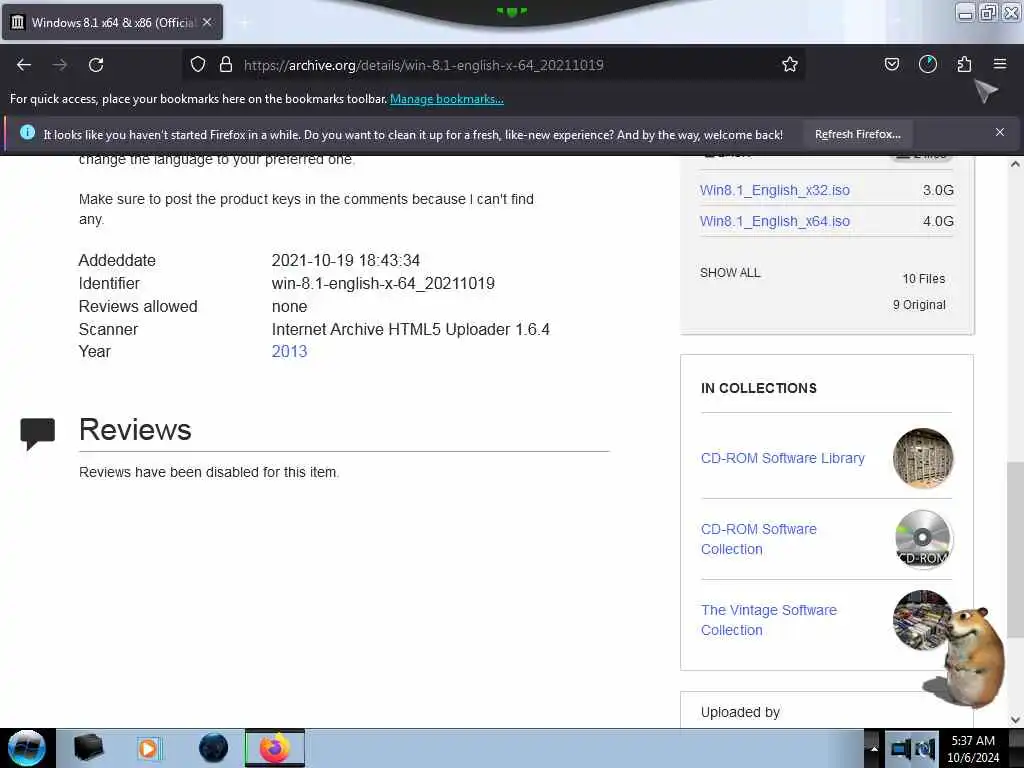The height and width of the screenshot is (768, 1024).
Task: Click the scrollbar up arrow
Action: pyautogui.click(x=1015, y=165)
